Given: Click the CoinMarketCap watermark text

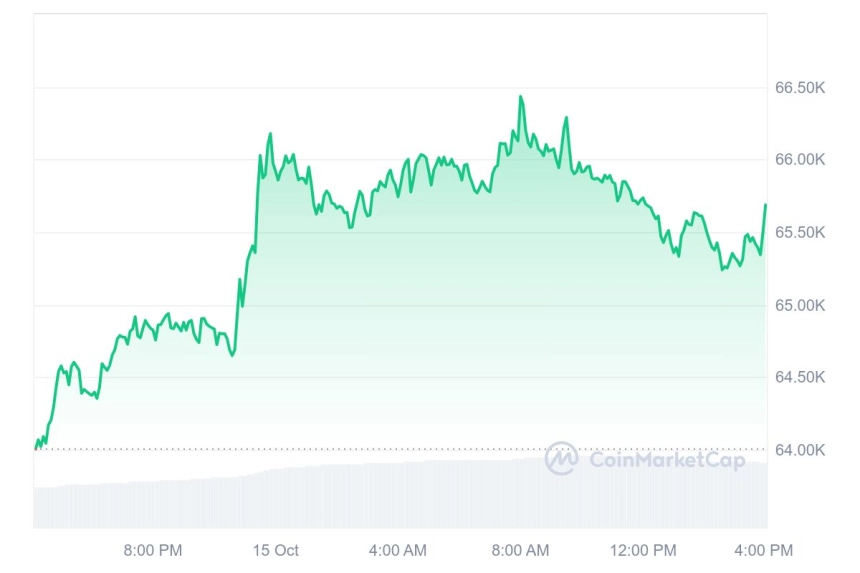Looking at the screenshot, I should pos(667,459).
